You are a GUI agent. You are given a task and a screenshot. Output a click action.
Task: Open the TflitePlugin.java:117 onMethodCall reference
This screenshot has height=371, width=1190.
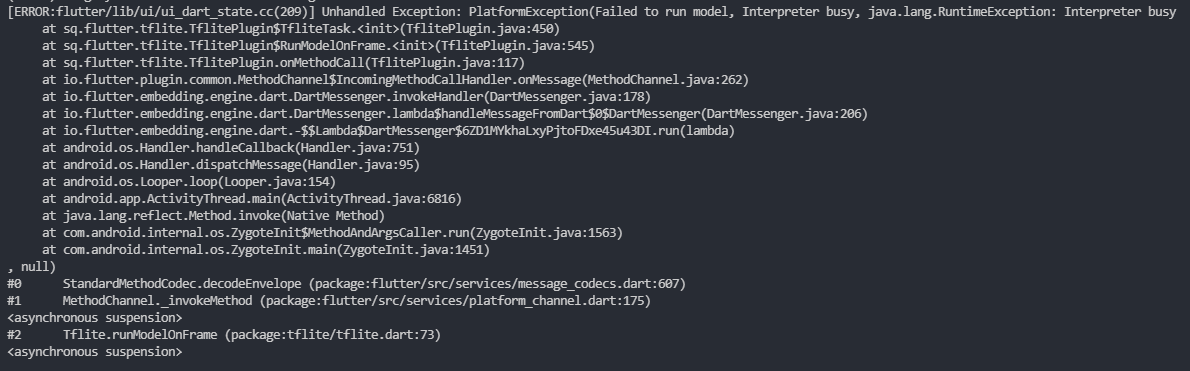[x=444, y=63]
